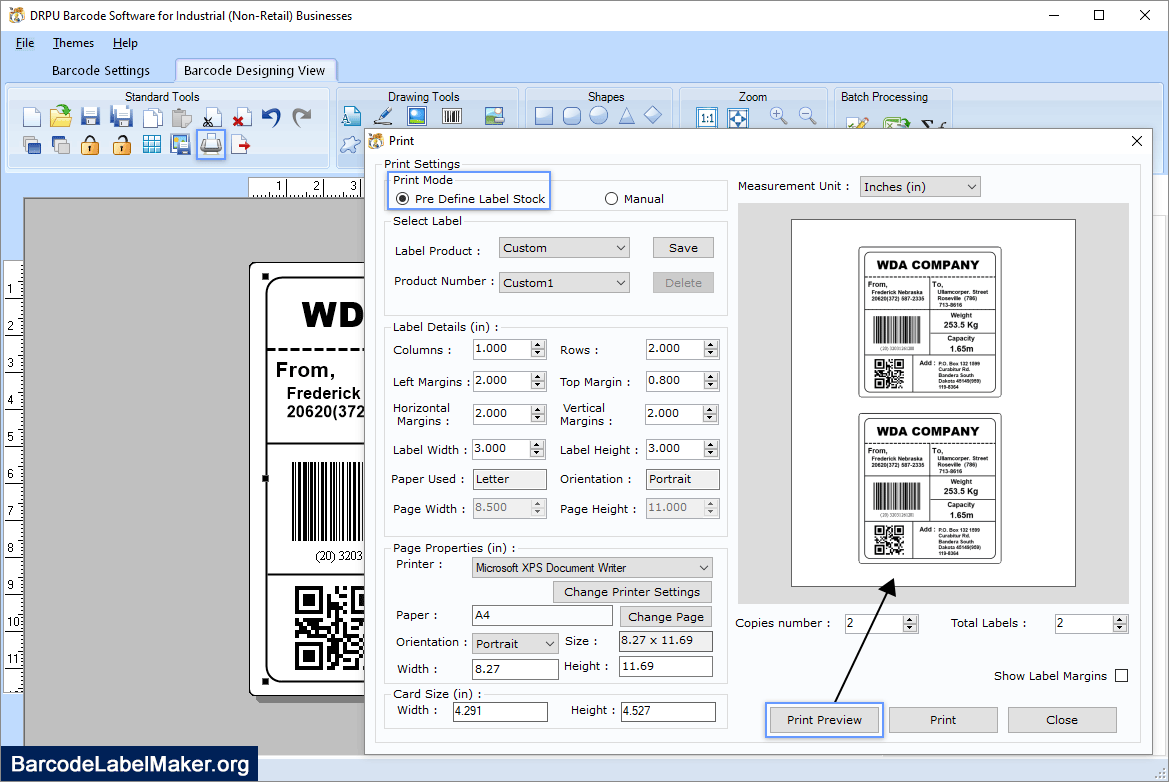Image resolution: width=1169 pixels, height=782 pixels.
Task: Increase Copies number with the stepper
Action: (908, 618)
